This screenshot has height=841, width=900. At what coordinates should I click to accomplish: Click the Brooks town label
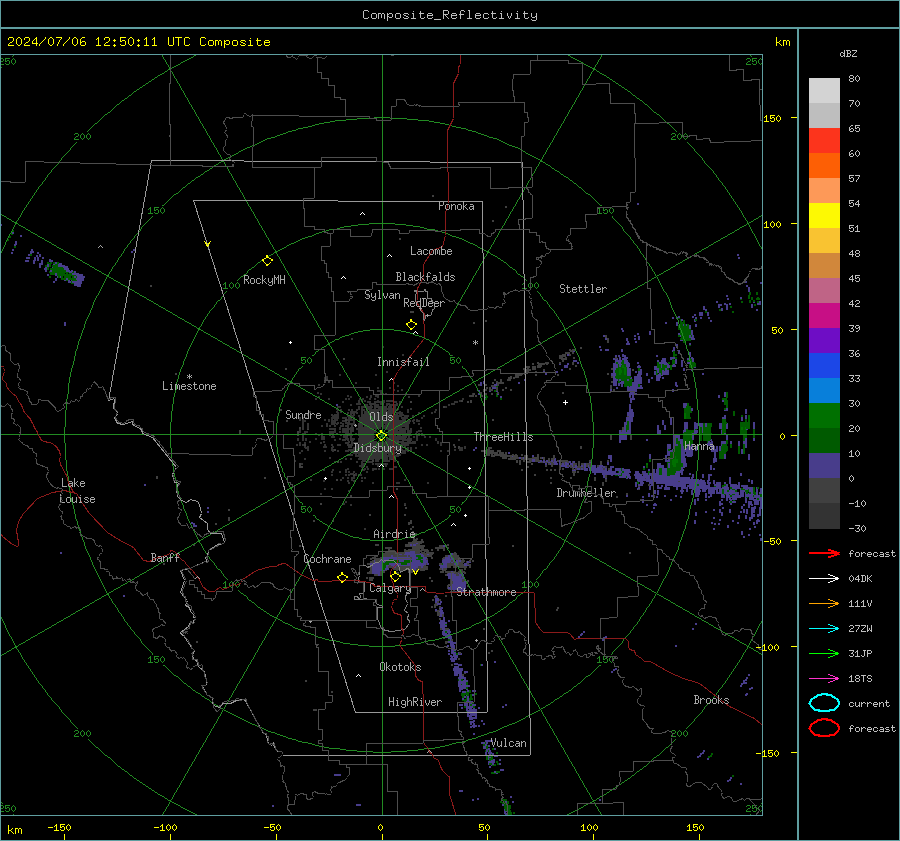pos(711,700)
